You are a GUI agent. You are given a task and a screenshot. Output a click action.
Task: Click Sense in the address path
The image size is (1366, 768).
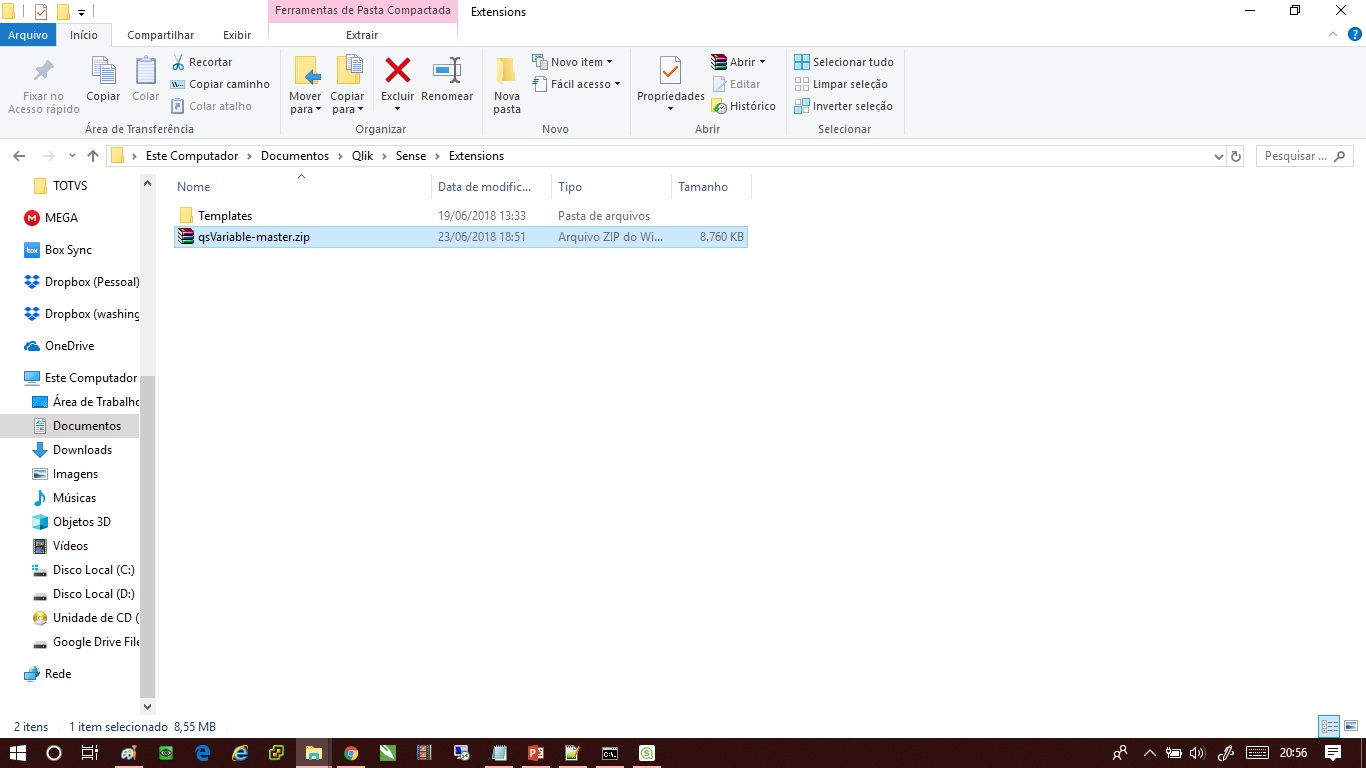click(411, 156)
